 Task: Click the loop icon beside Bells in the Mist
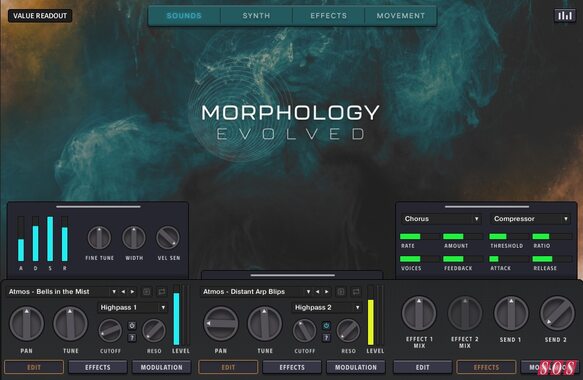161,292
